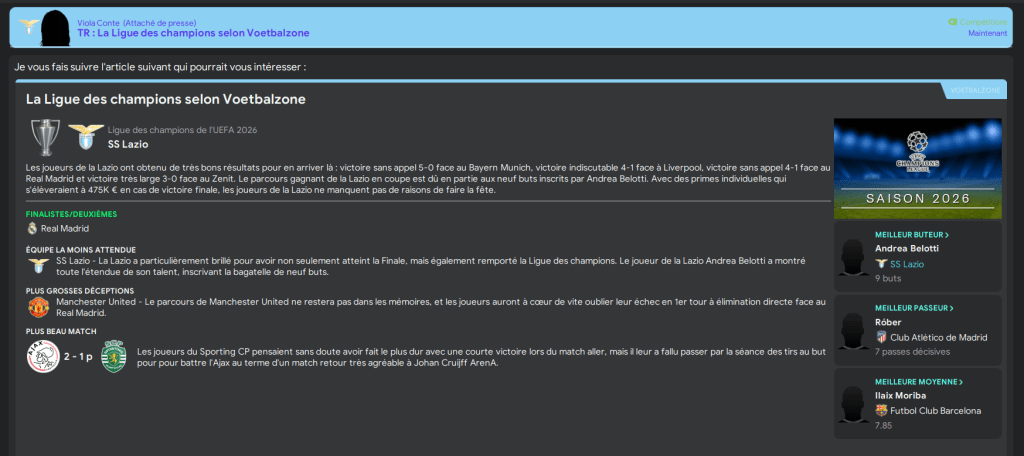The height and width of the screenshot is (456, 1024).
Task: Click the Ajax club crest
Action: 41,357
